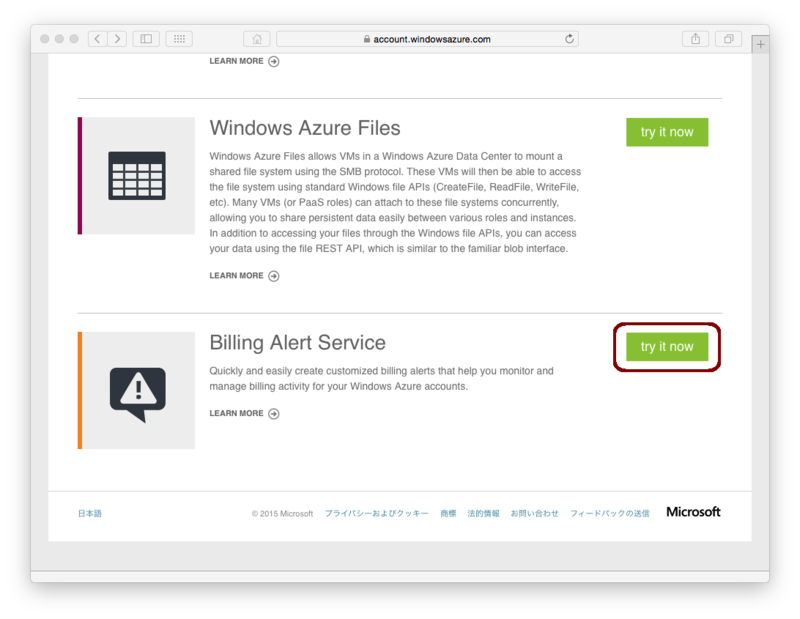Image resolution: width=800 pixels, height=619 pixels.
Task: Open the プライバシーおよびクッキー footer link
Action: click(377, 513)
